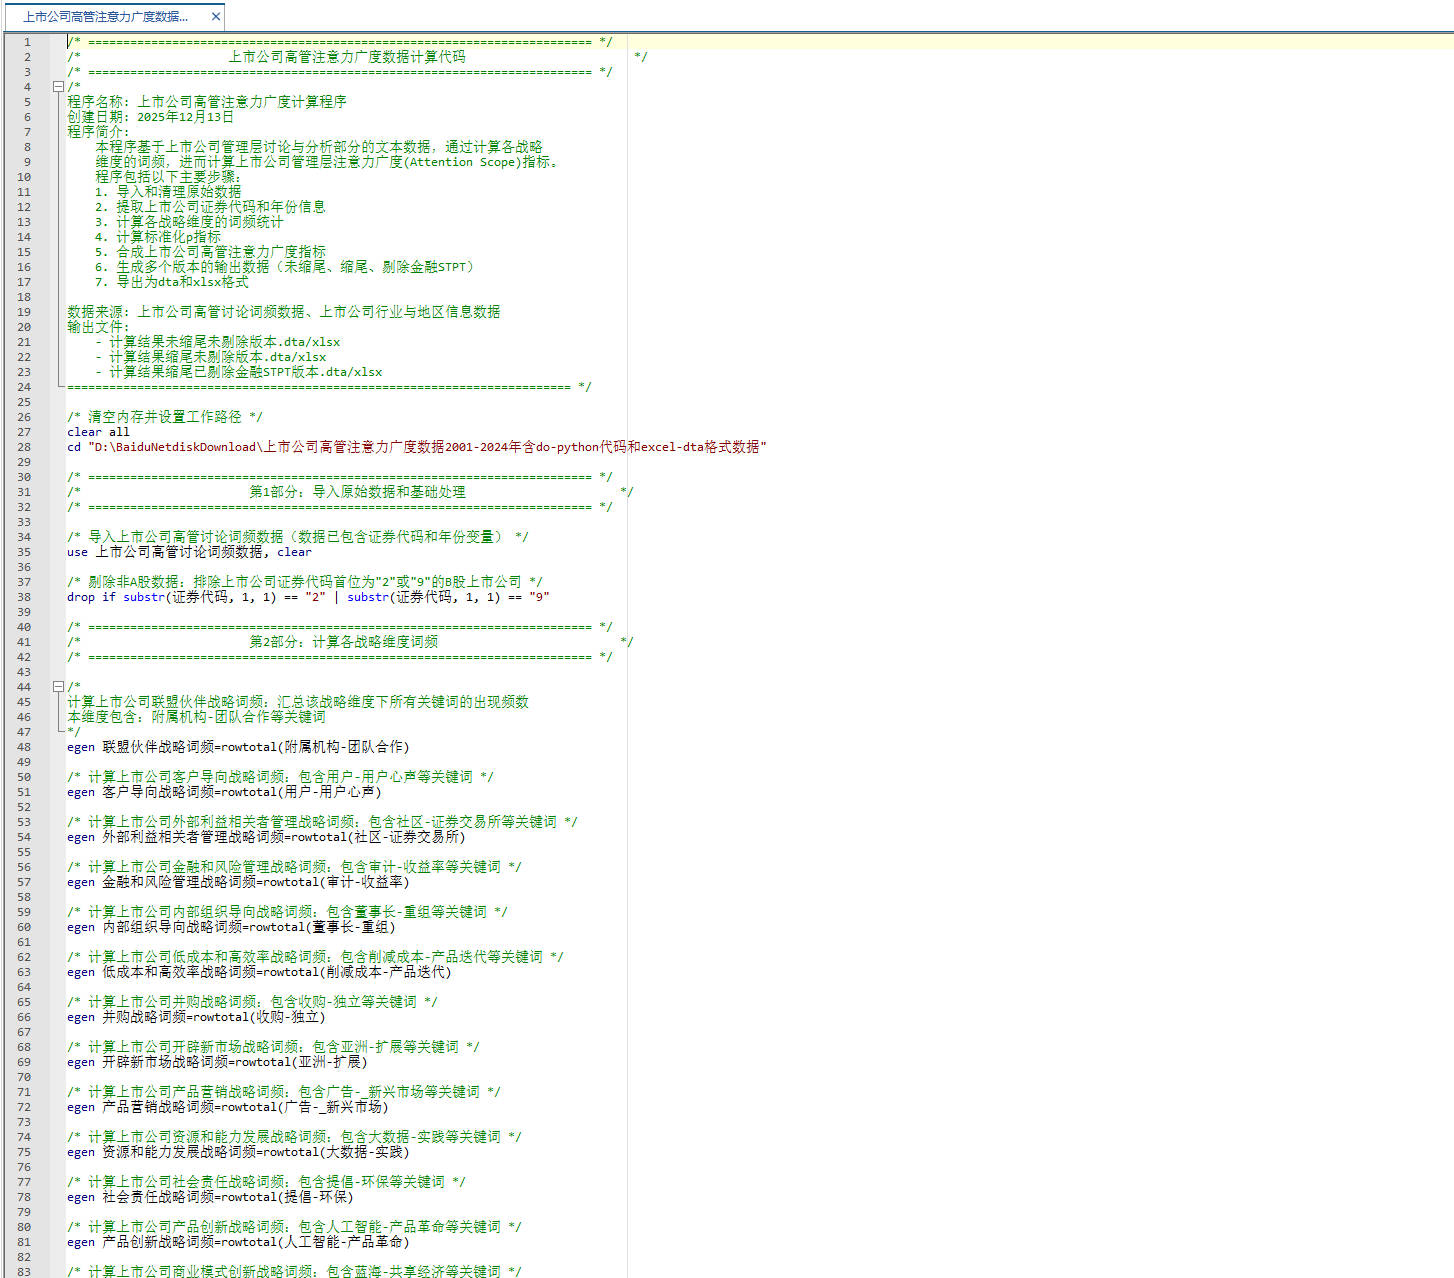Place cursor on the "clear all" command
Screen dimensions: 1454x1278
tap(98, 432)
